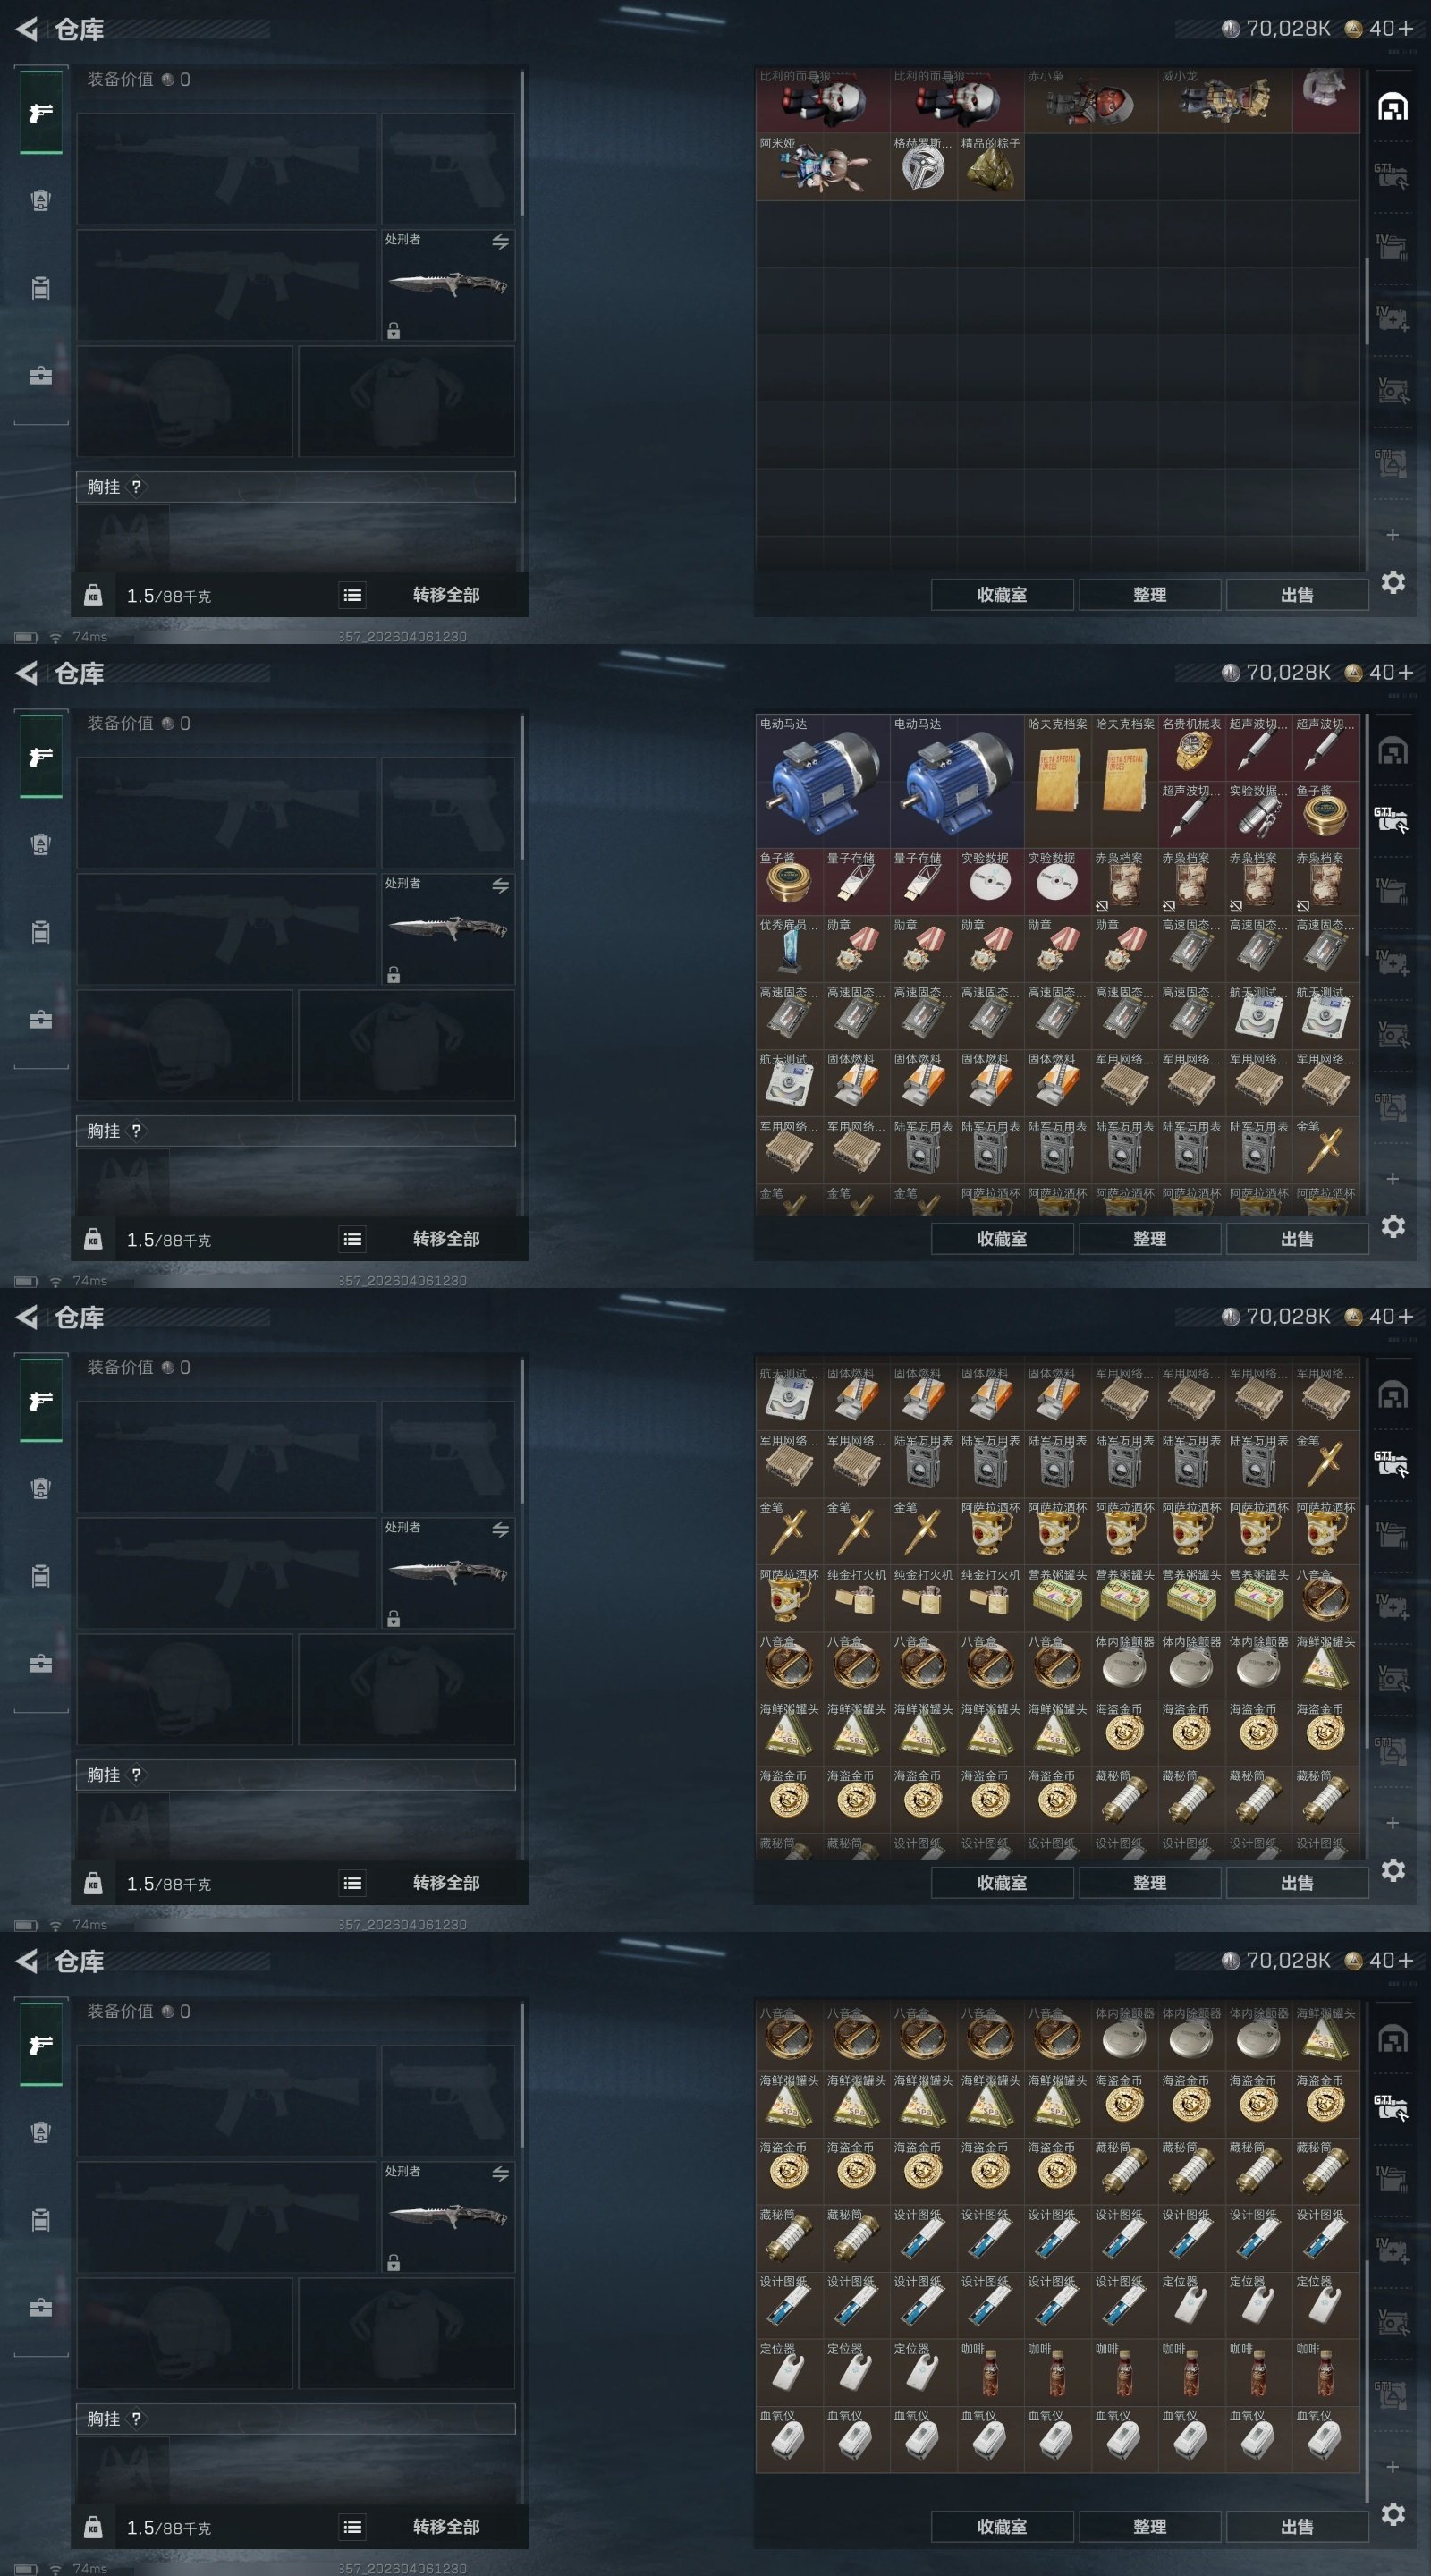
Task: Select the 阿米娅 bunny doll item
Action: [x=823, y=167]
